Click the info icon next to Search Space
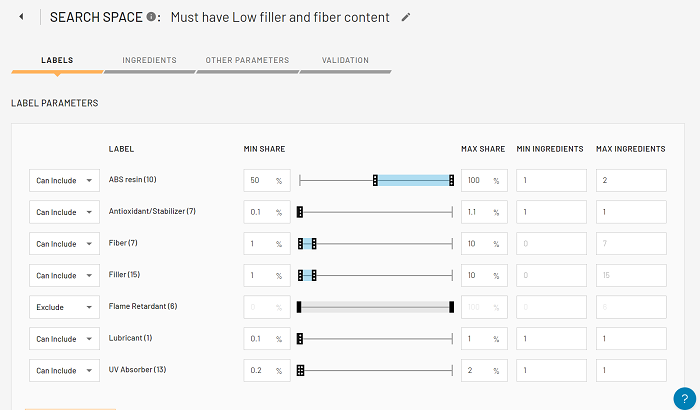 click(151, 17)
